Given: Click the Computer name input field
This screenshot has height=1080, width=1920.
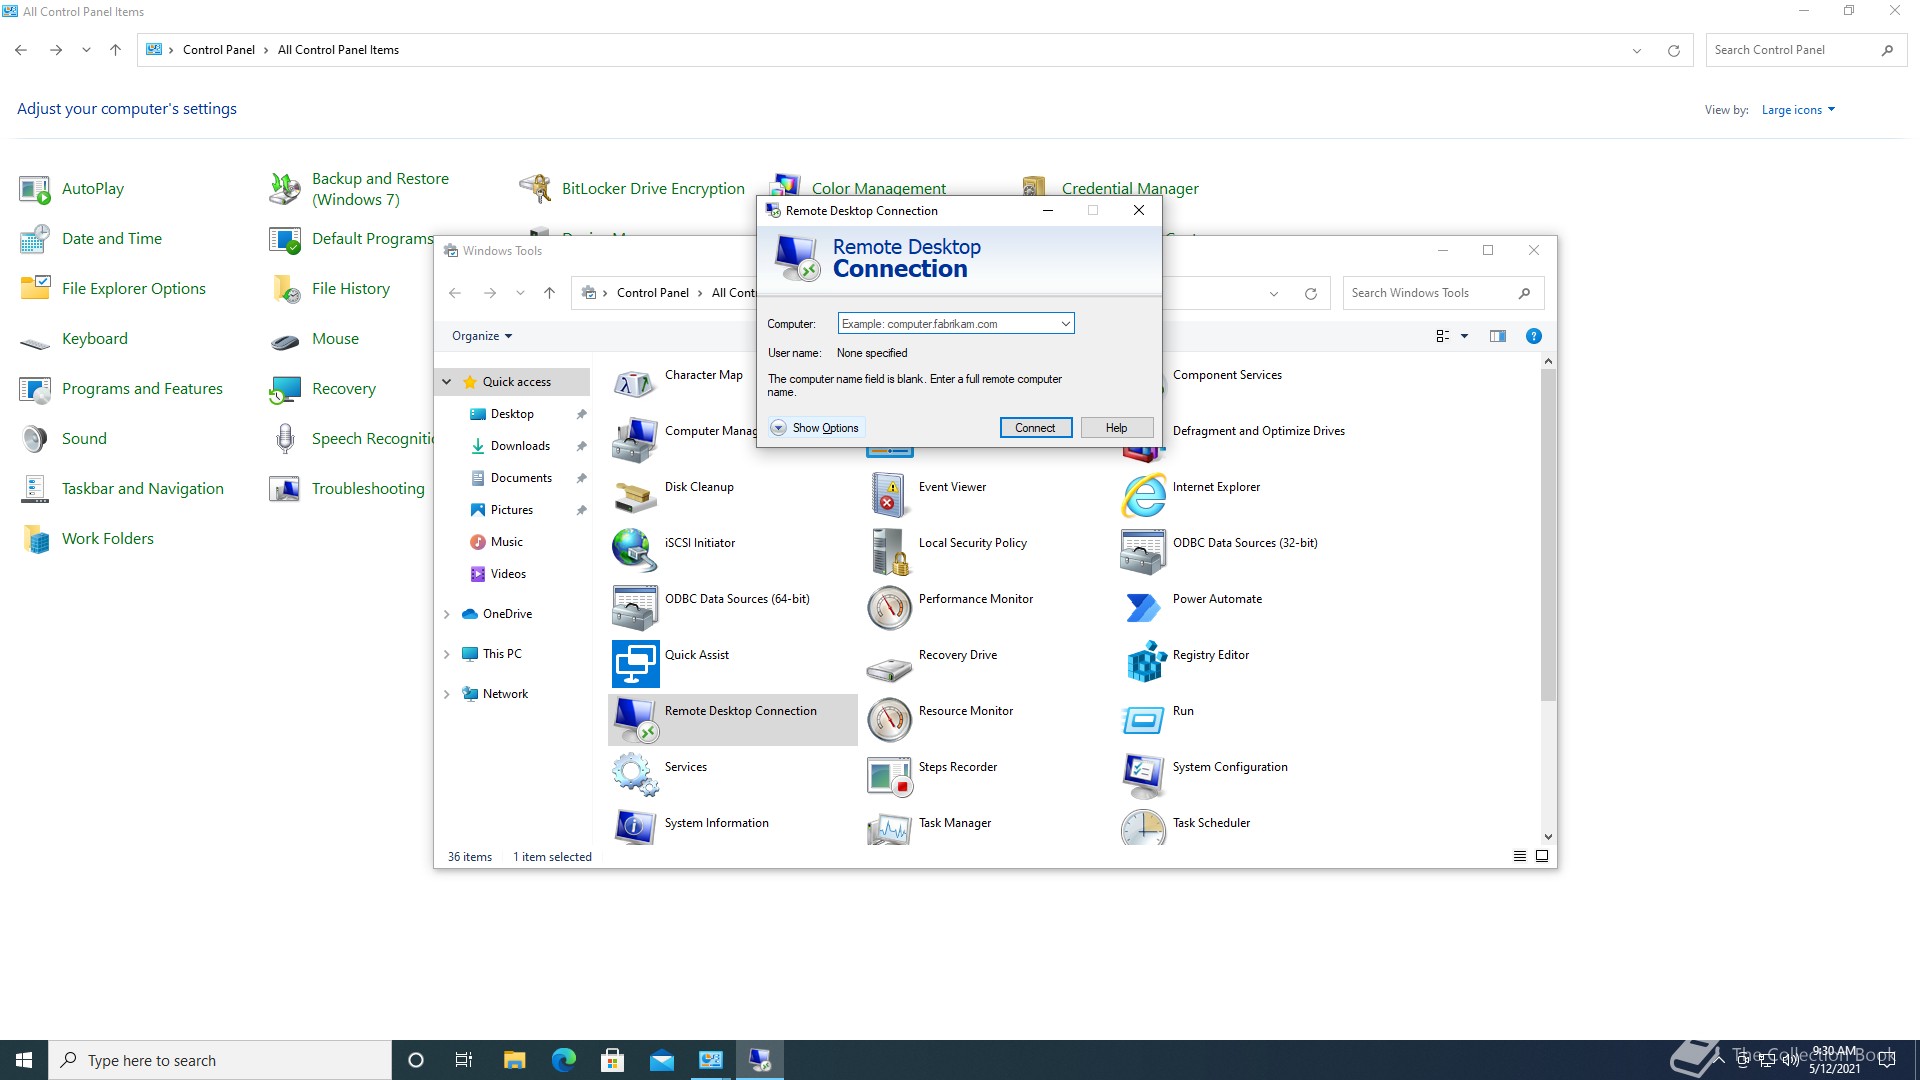Looking at the screenshot, I should coord(948,324).
